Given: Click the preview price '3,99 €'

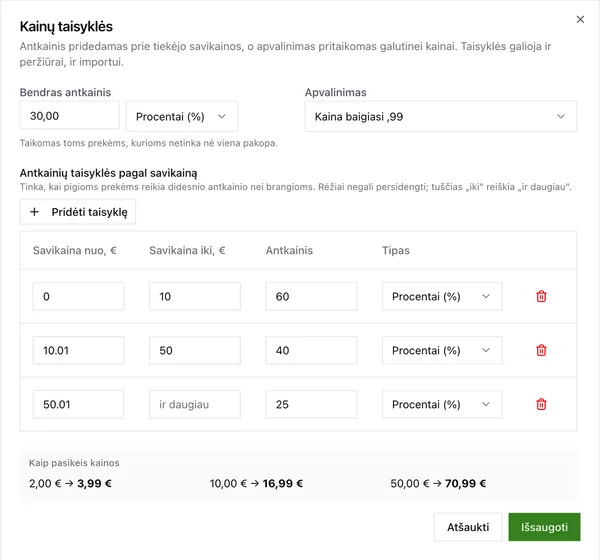Looking at the screenshot, I should [94, 483].
